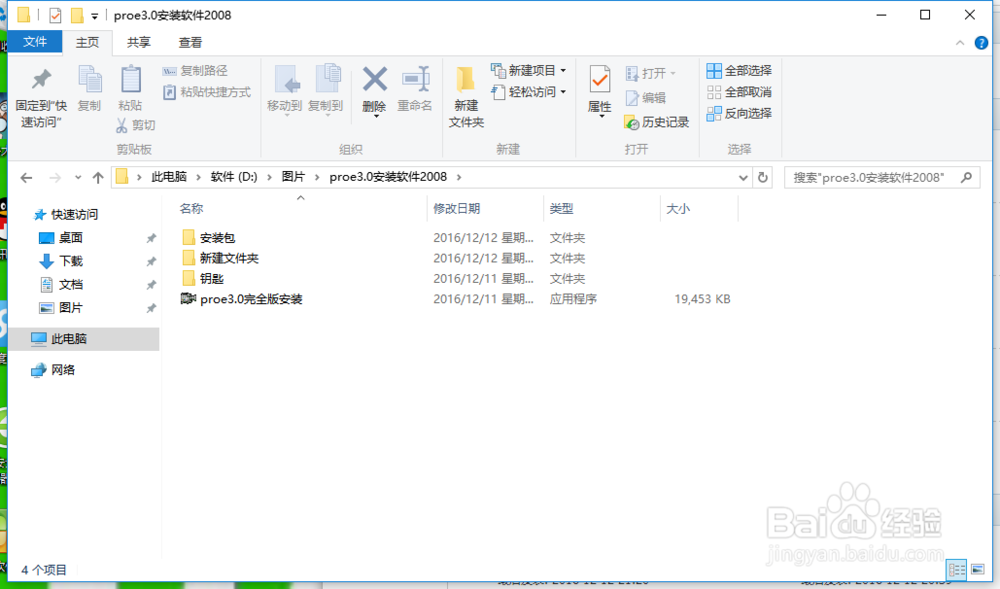Click 全部取消 to clear selection

pyautogui.click(x=739, y=91)
